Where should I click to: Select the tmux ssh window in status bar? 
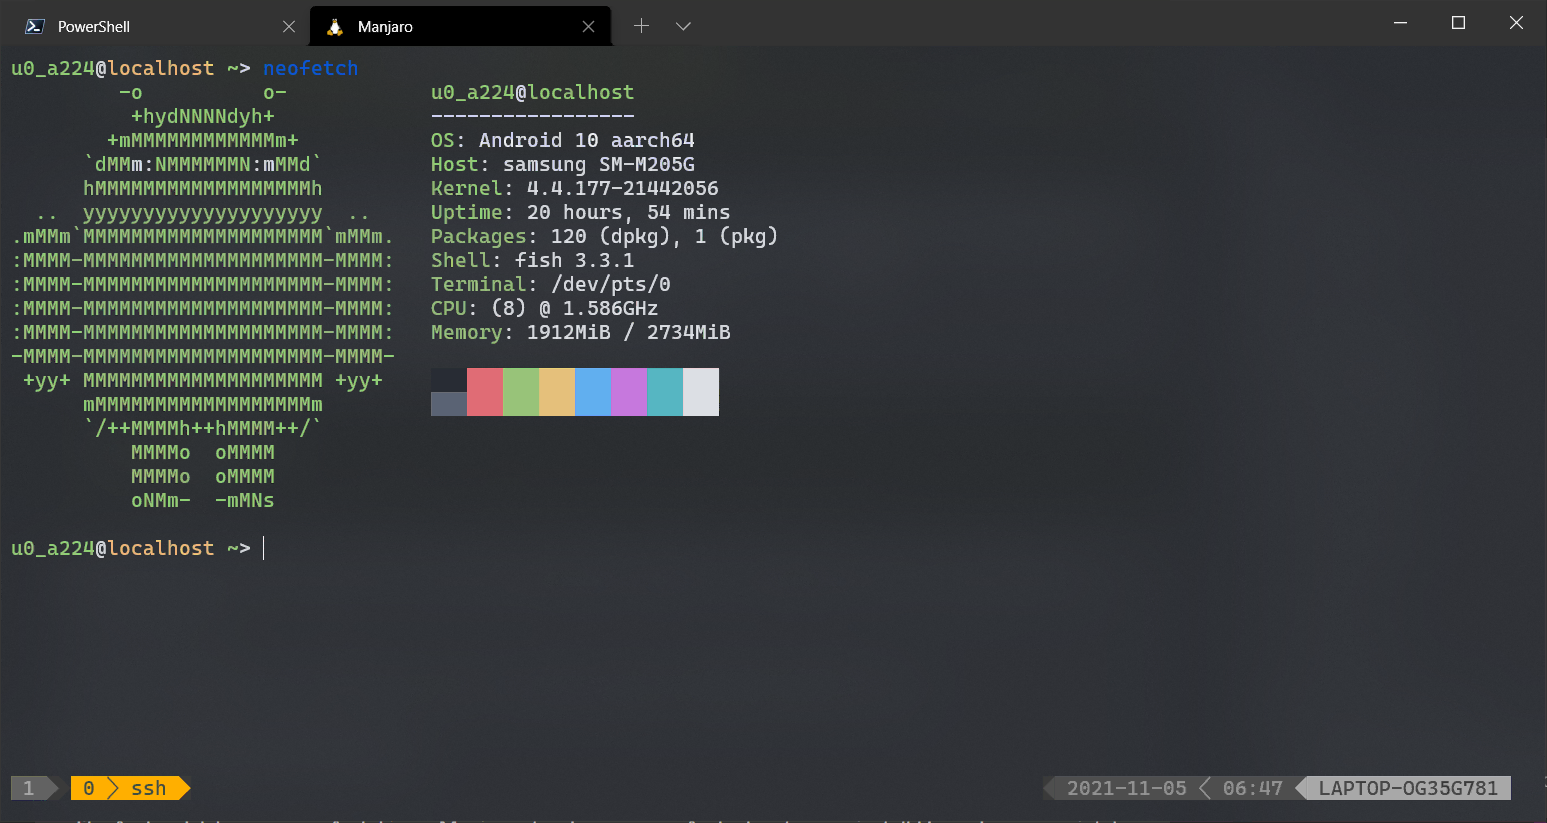click(x=147, y=788)
